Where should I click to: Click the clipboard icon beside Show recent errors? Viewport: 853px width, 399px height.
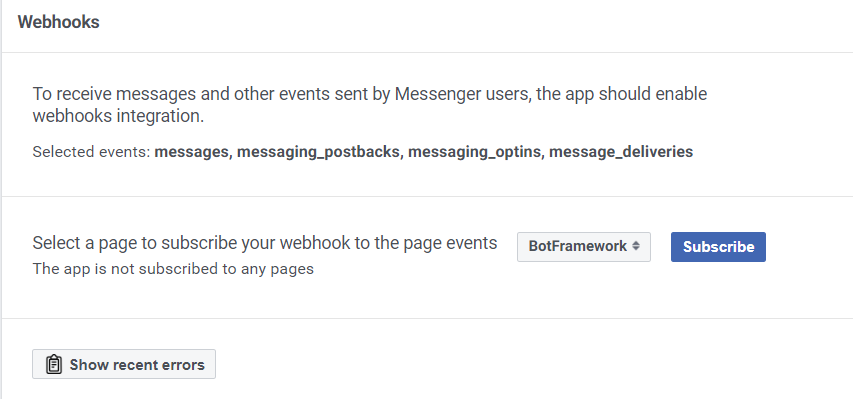[x=53, y=365]
